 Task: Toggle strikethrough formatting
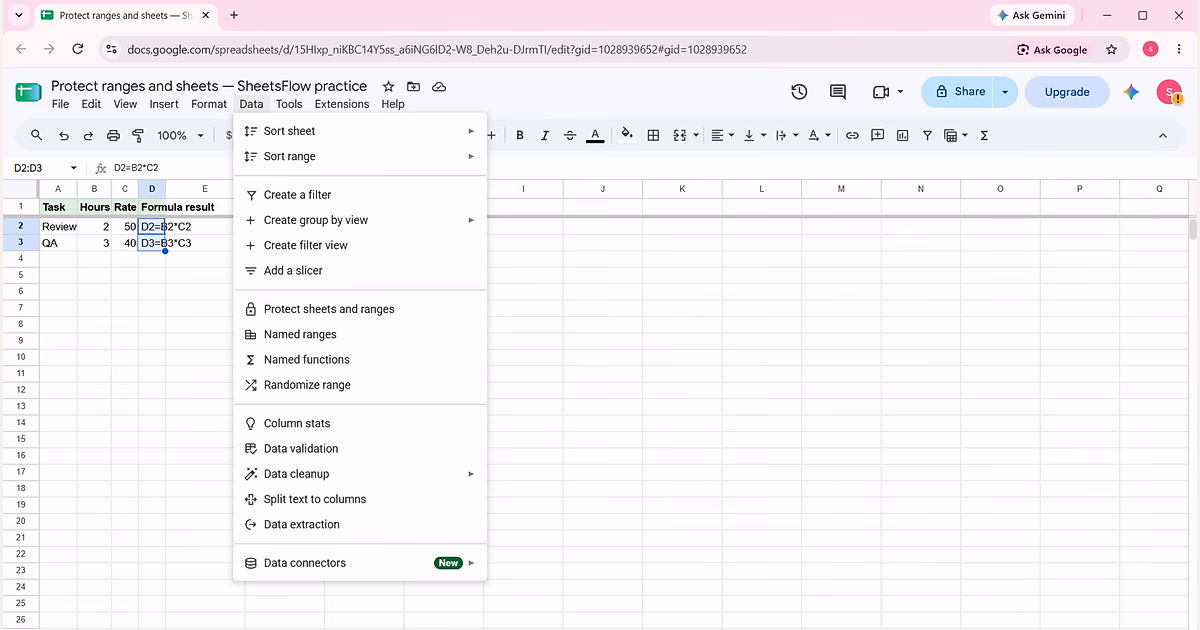pos(570,135)
